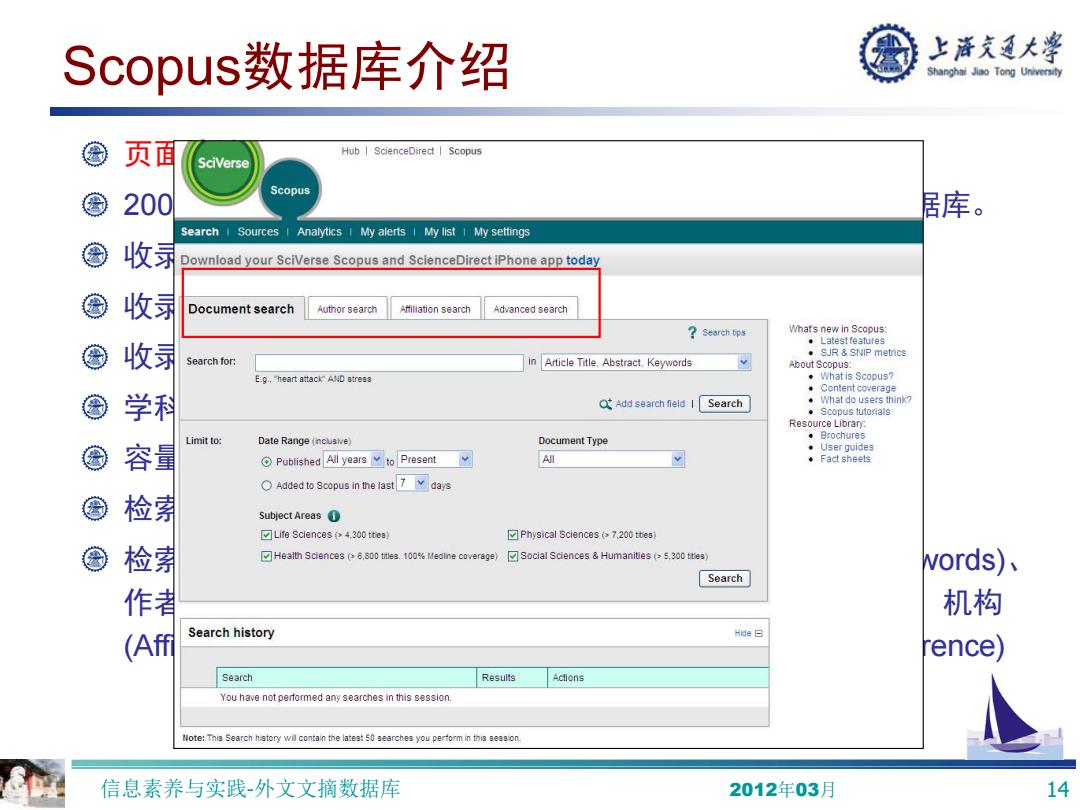Image resolution: width=1080 pixels, height=810 pixels.
Task: Click the Hide collapse icon in Search history
Action: 759,634
